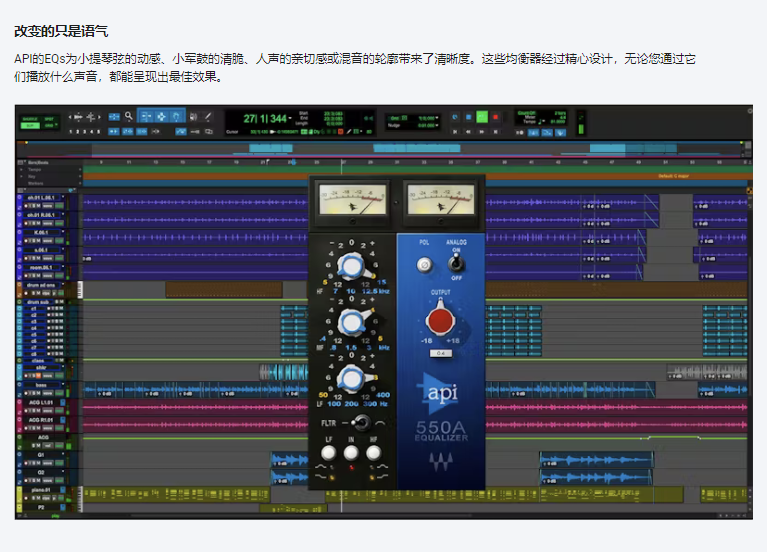Screen dimensions: 767x552
Task: Open main counter format dropdown arrow
Action: tap(290, 118)
